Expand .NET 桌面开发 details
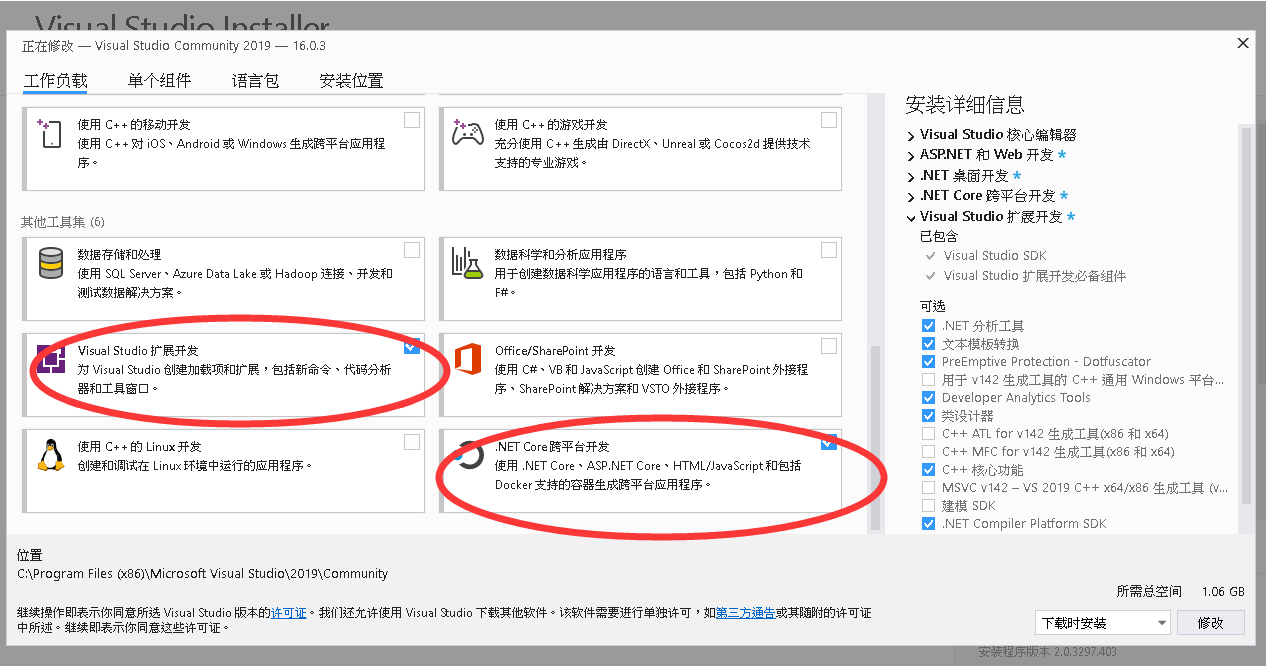The height and width of the screenshot is (666, 1266). click(911, 176)
